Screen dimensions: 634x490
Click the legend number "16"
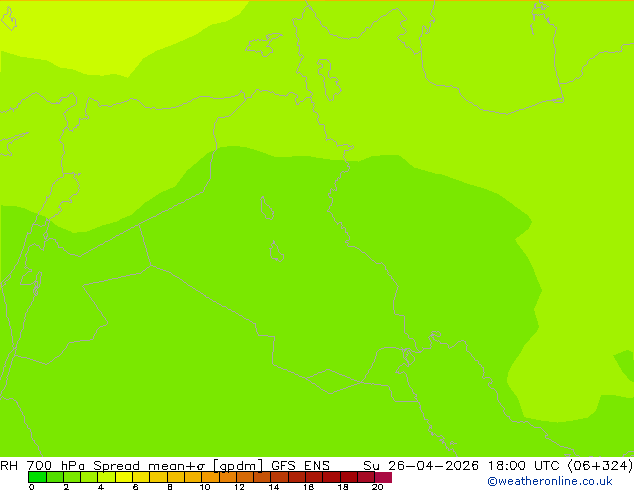pyautogui.click(x=309, y=487)
